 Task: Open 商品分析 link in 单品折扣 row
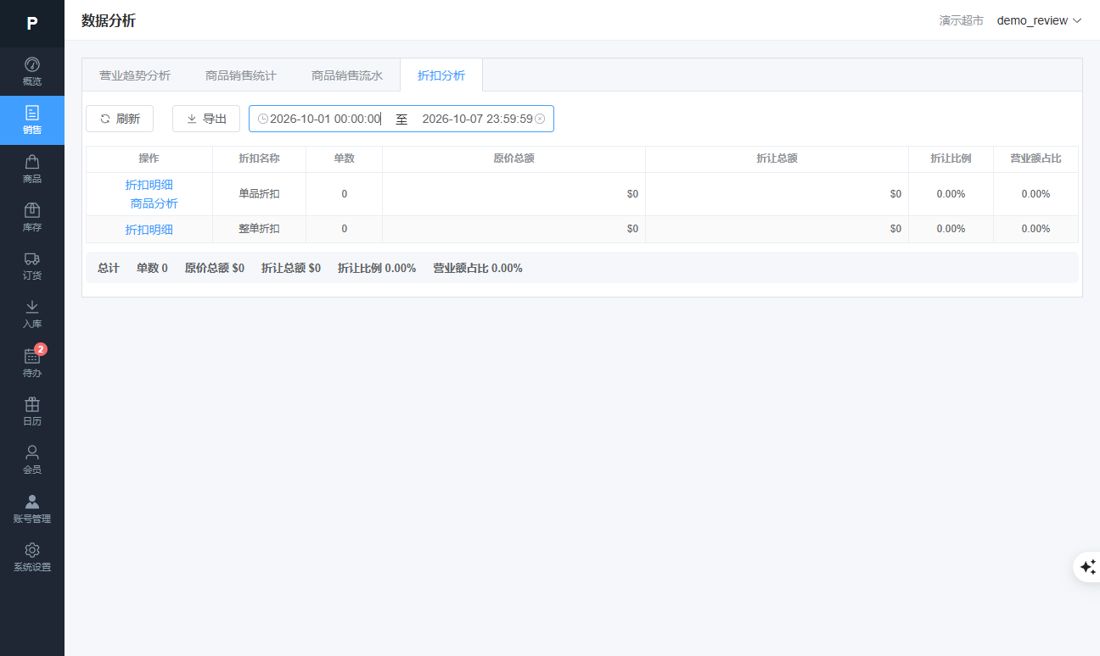154,203
